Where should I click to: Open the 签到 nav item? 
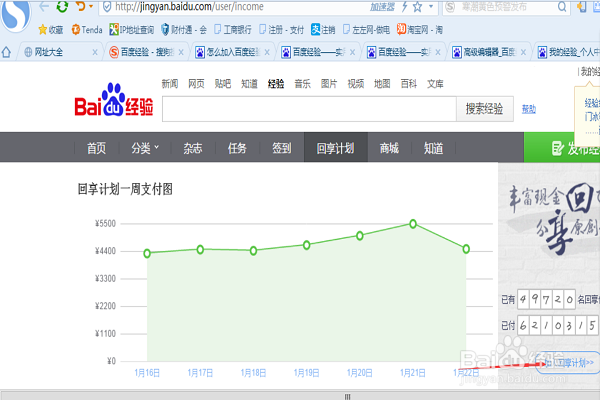282,148
